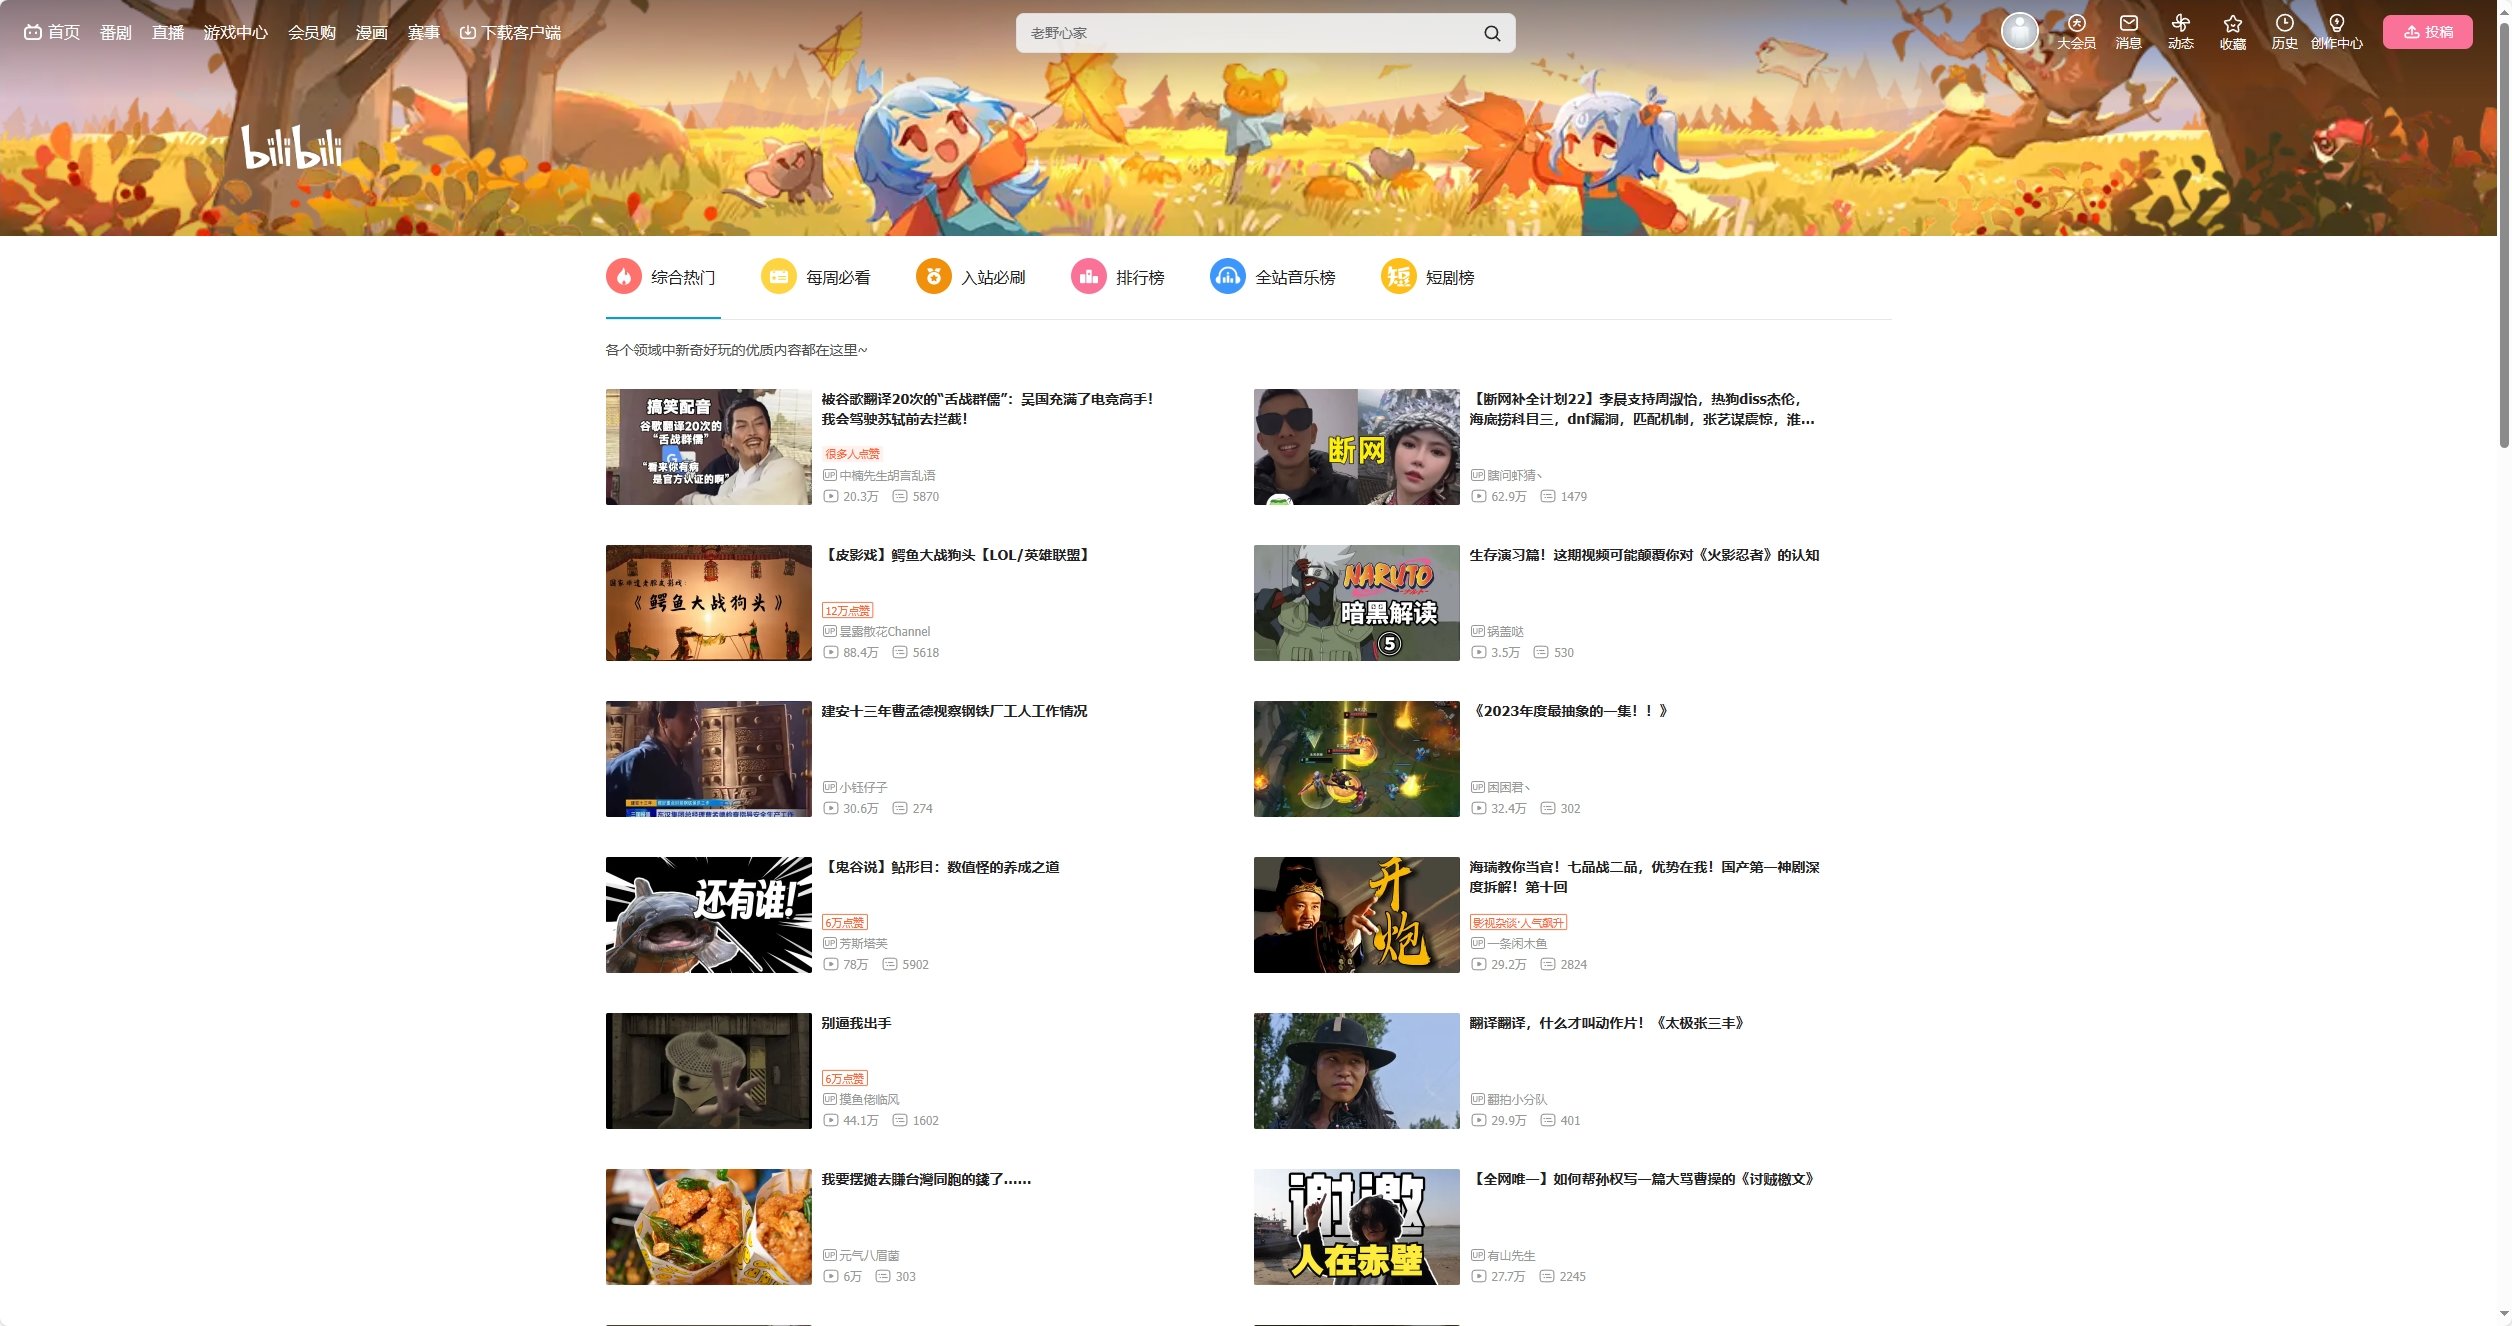Select the 综合热门 tab label
This screenshot has width=2512, height=1326.
pos(683,277)
